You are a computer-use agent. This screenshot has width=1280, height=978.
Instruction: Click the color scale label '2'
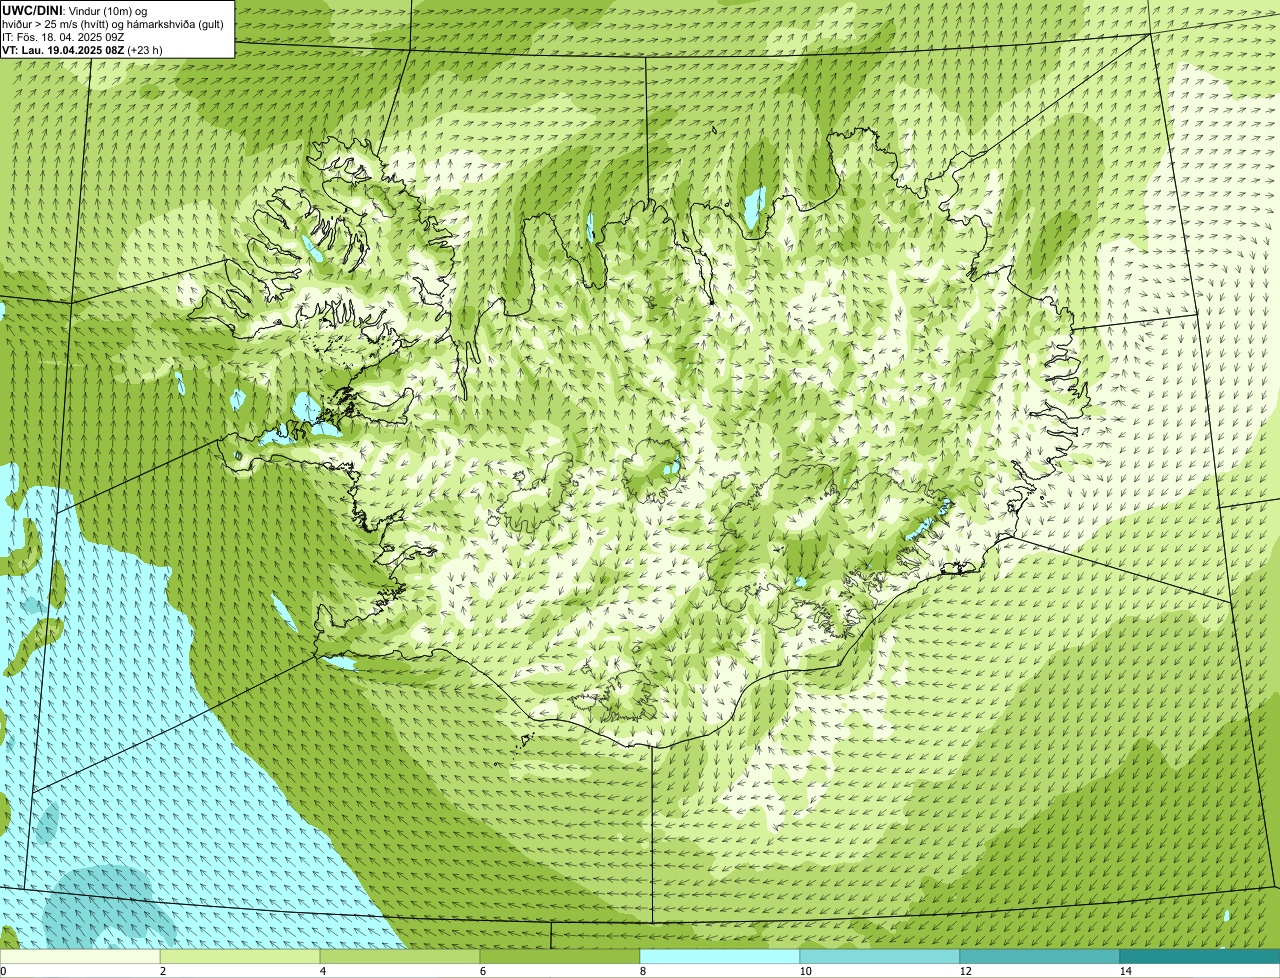(162, 971)
